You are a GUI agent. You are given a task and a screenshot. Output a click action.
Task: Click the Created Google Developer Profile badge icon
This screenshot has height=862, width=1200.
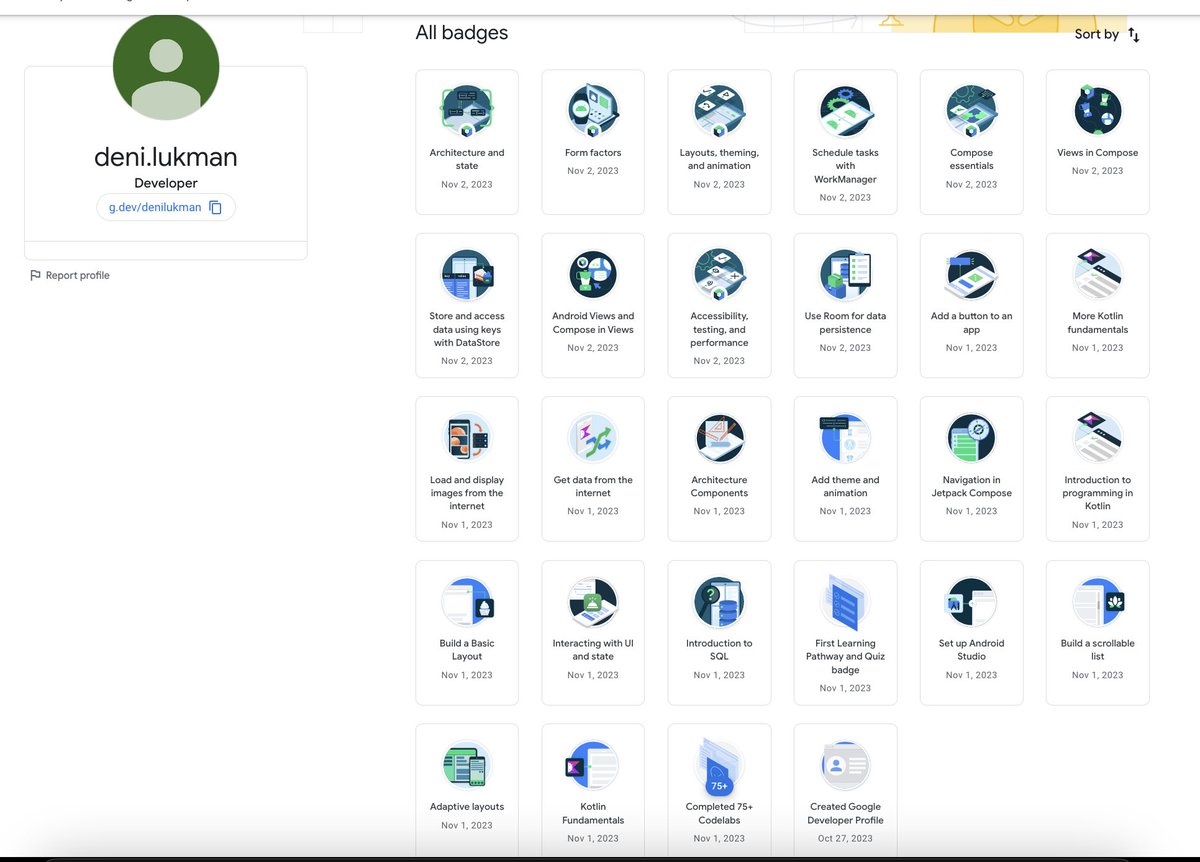point(845,765)
